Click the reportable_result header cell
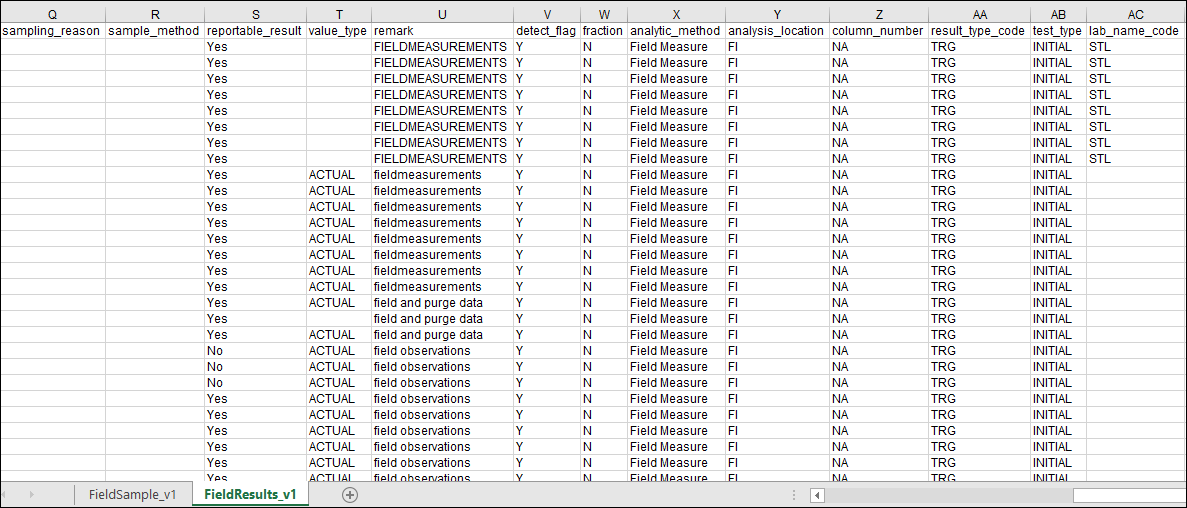The width and height of the screenshot is (1187, 508). point(254,31)
